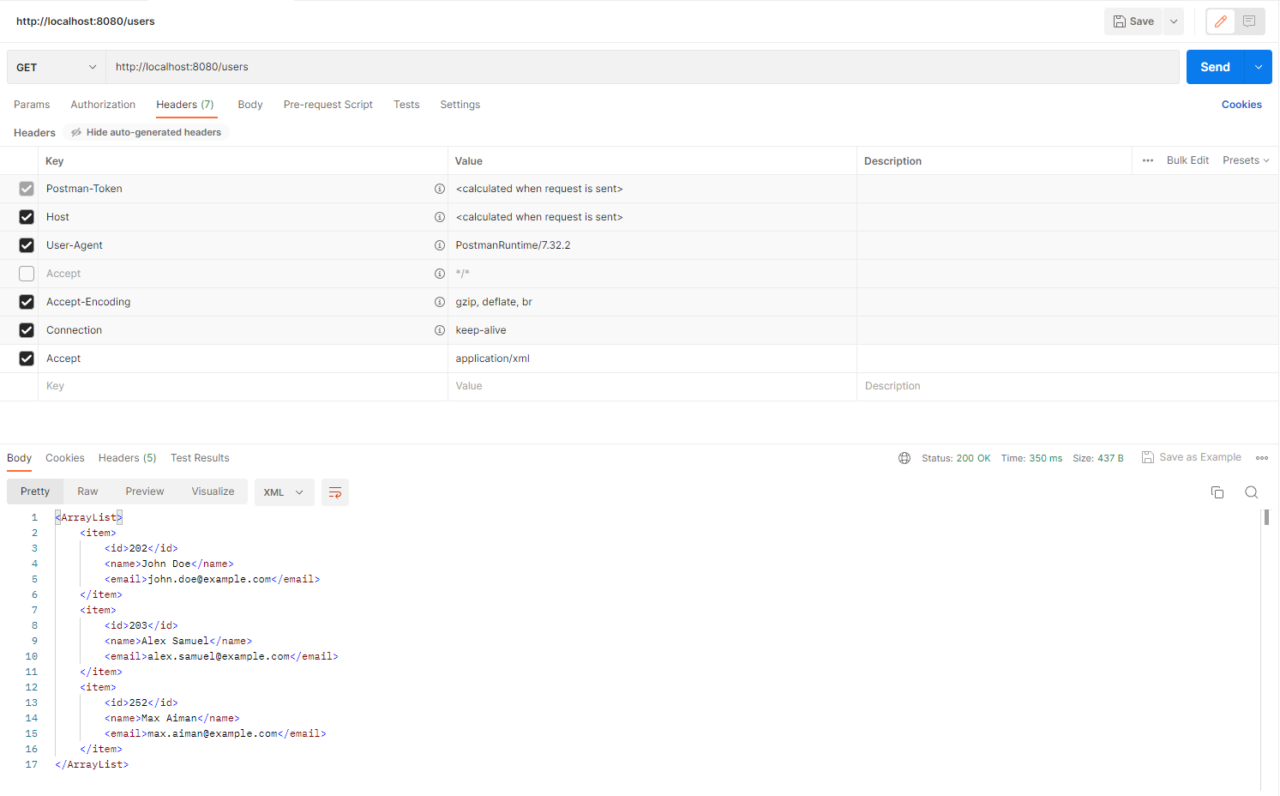The width and height of the screenshot is (1280, 796).
Task: Click the request URL input field
Action: (400, 66)
